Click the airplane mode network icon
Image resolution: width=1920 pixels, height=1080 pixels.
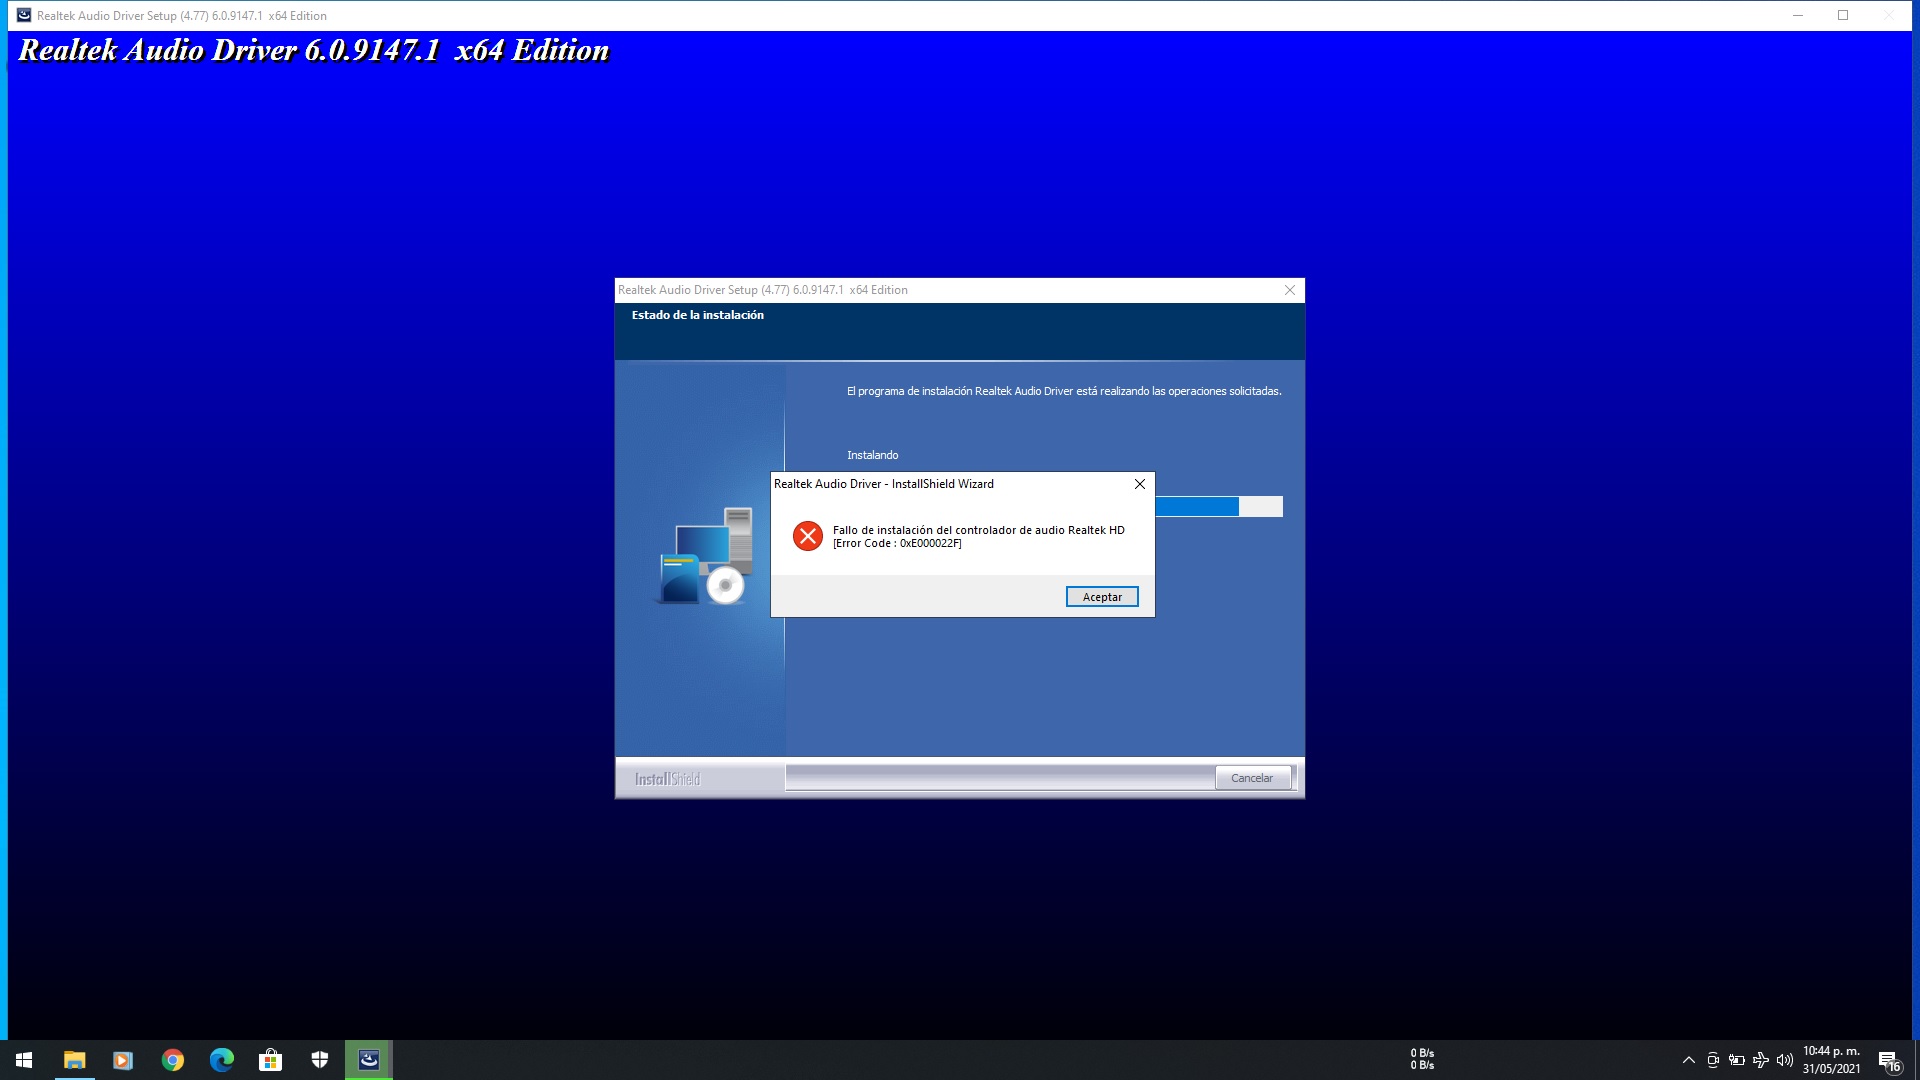(1761, 1060)
